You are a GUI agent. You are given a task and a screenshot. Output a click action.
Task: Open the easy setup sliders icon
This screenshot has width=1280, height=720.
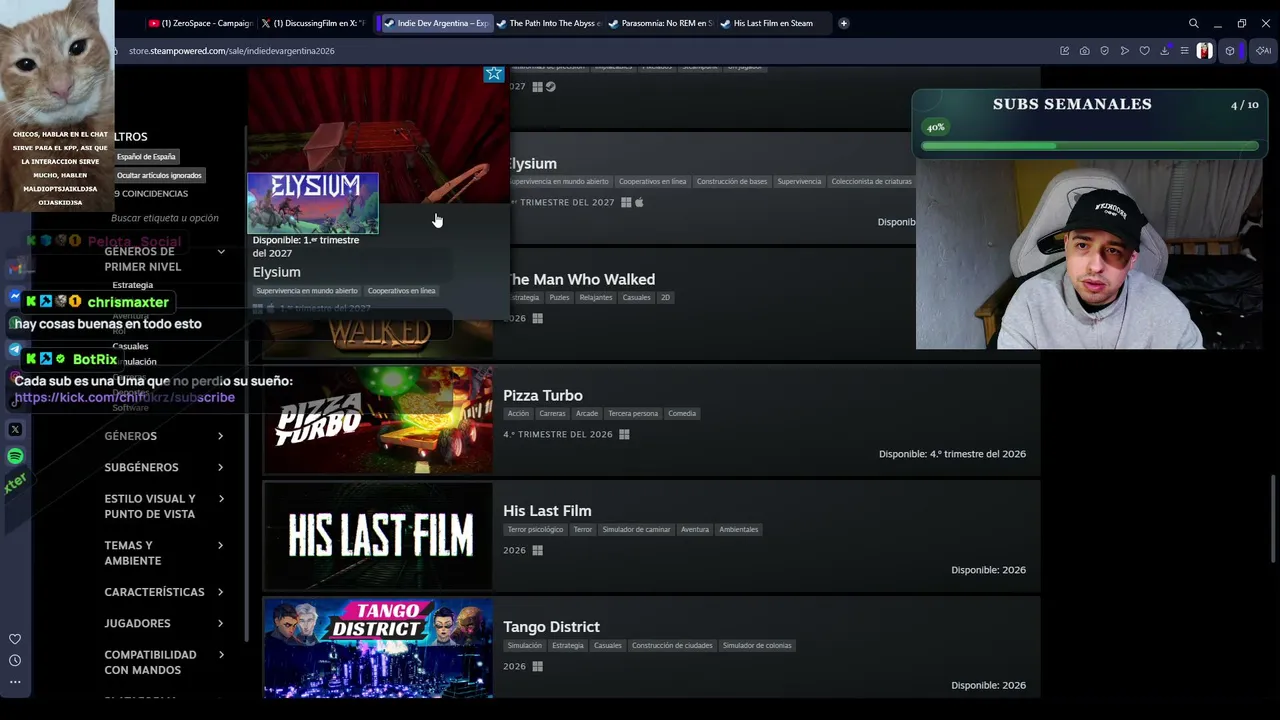pyautogui.click(x=1184, y=51)
